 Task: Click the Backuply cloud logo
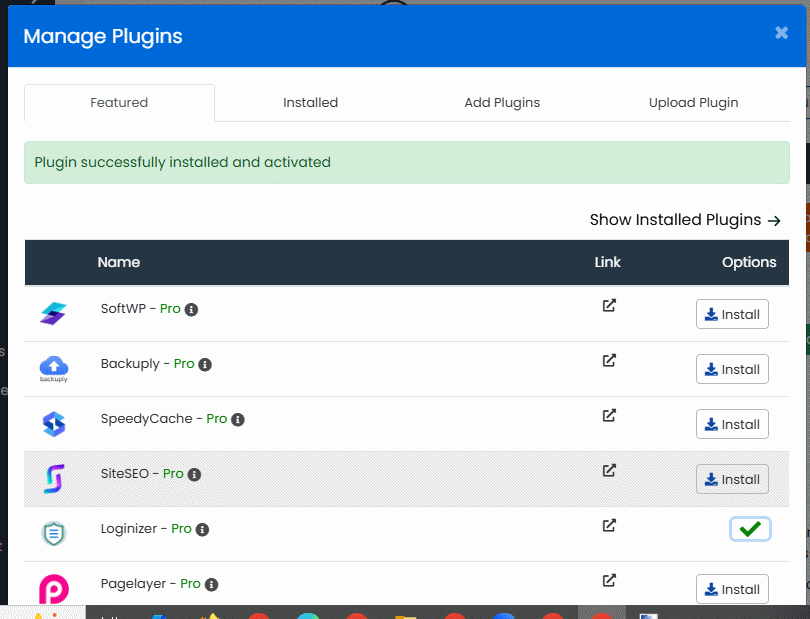(x=54, y=368)
